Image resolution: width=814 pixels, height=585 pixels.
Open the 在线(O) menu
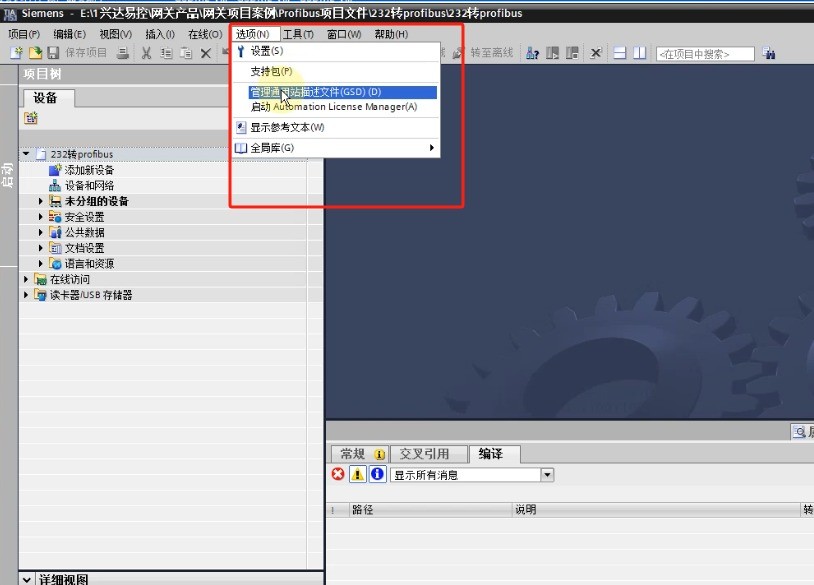[205, 34]
